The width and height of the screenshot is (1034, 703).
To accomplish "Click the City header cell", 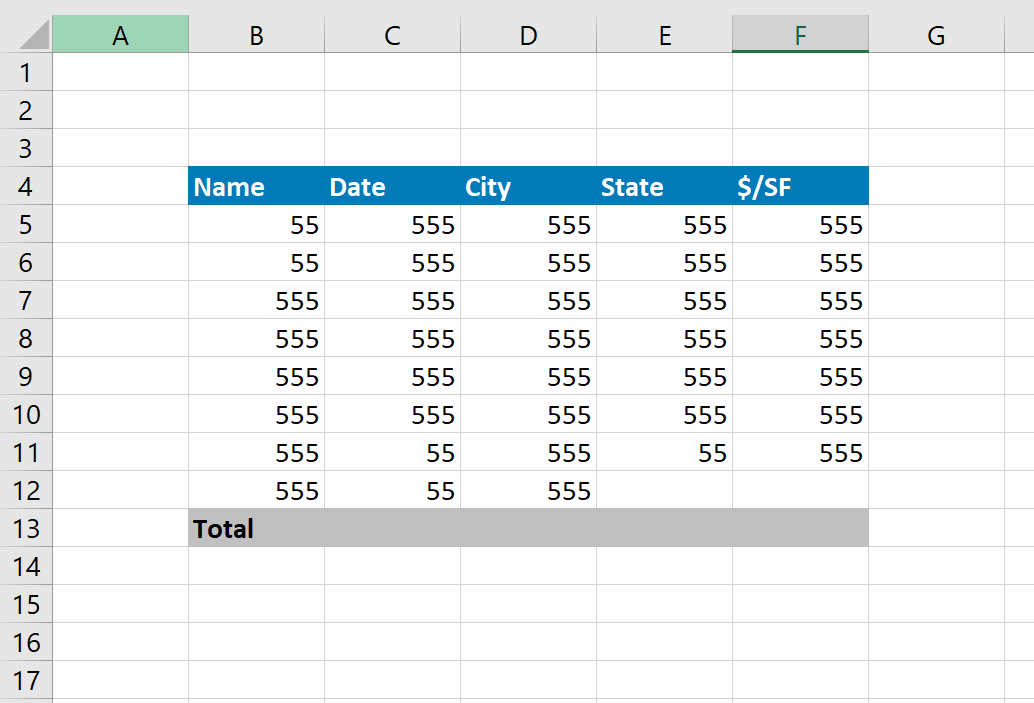I will 528,186.
